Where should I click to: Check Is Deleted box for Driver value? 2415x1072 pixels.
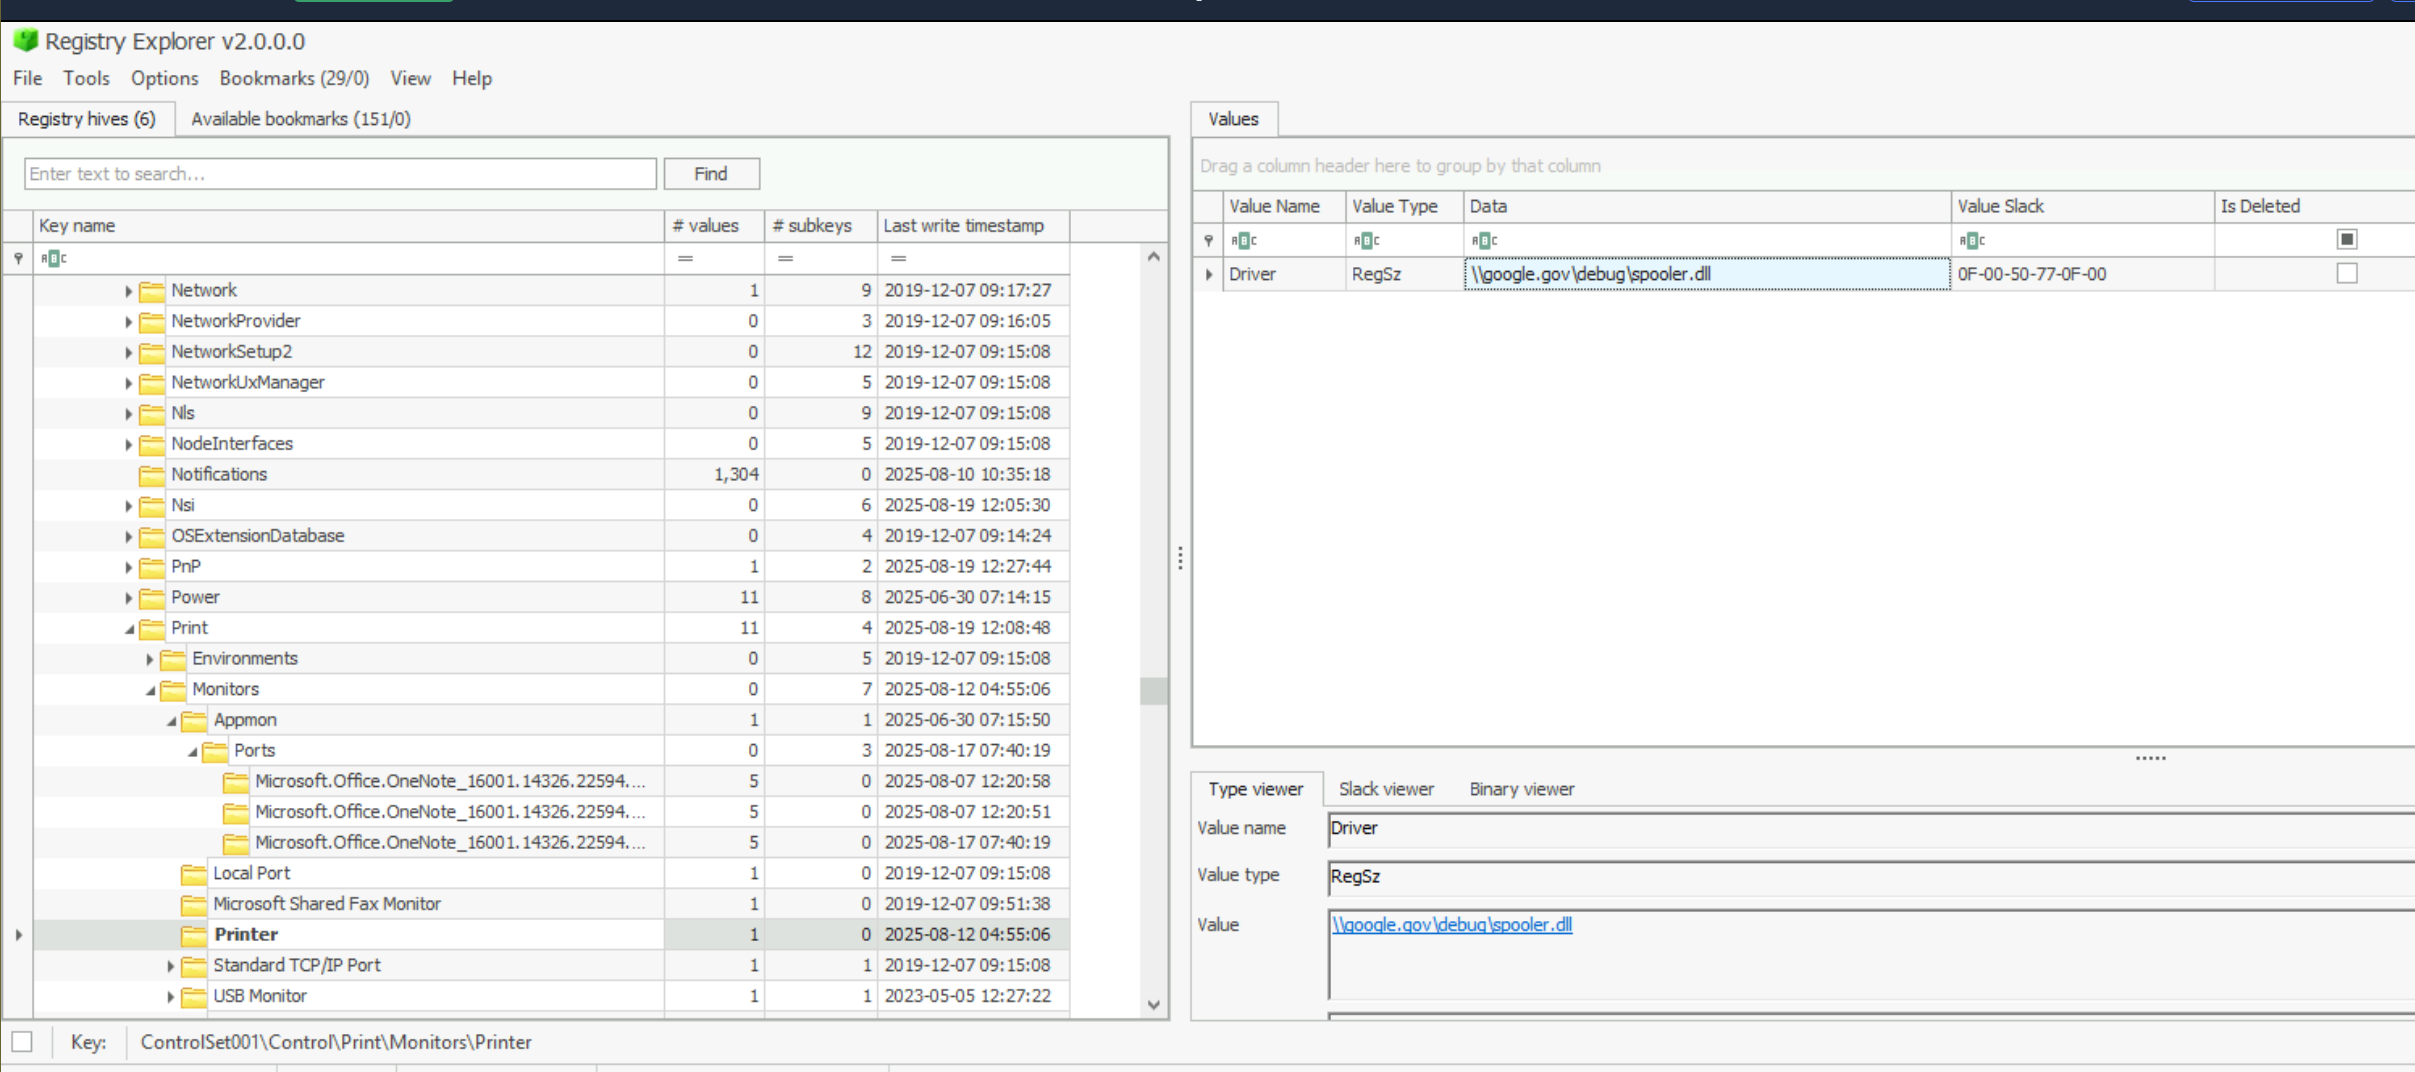point(2347,273)
